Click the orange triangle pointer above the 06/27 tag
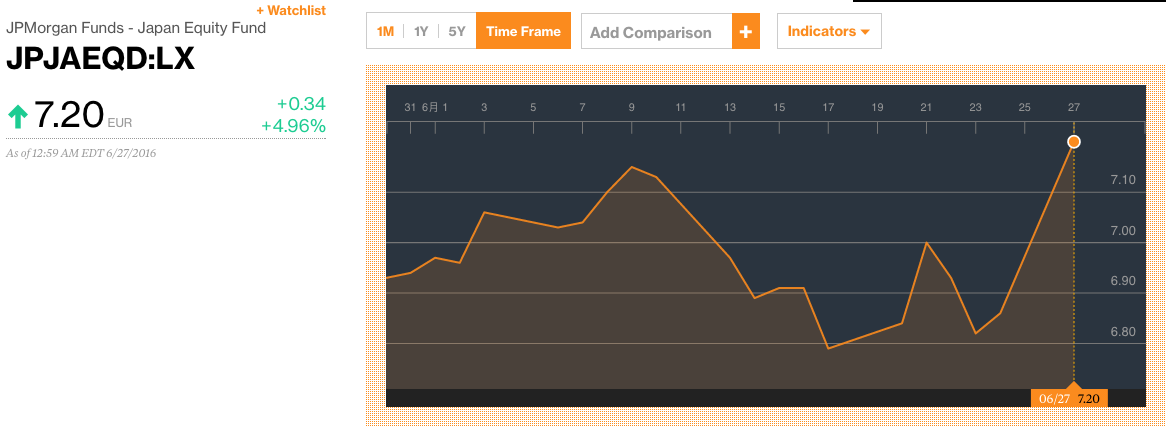This screenshot has height=444, width=1174. pyautogui.click(x=1074, y=385)
